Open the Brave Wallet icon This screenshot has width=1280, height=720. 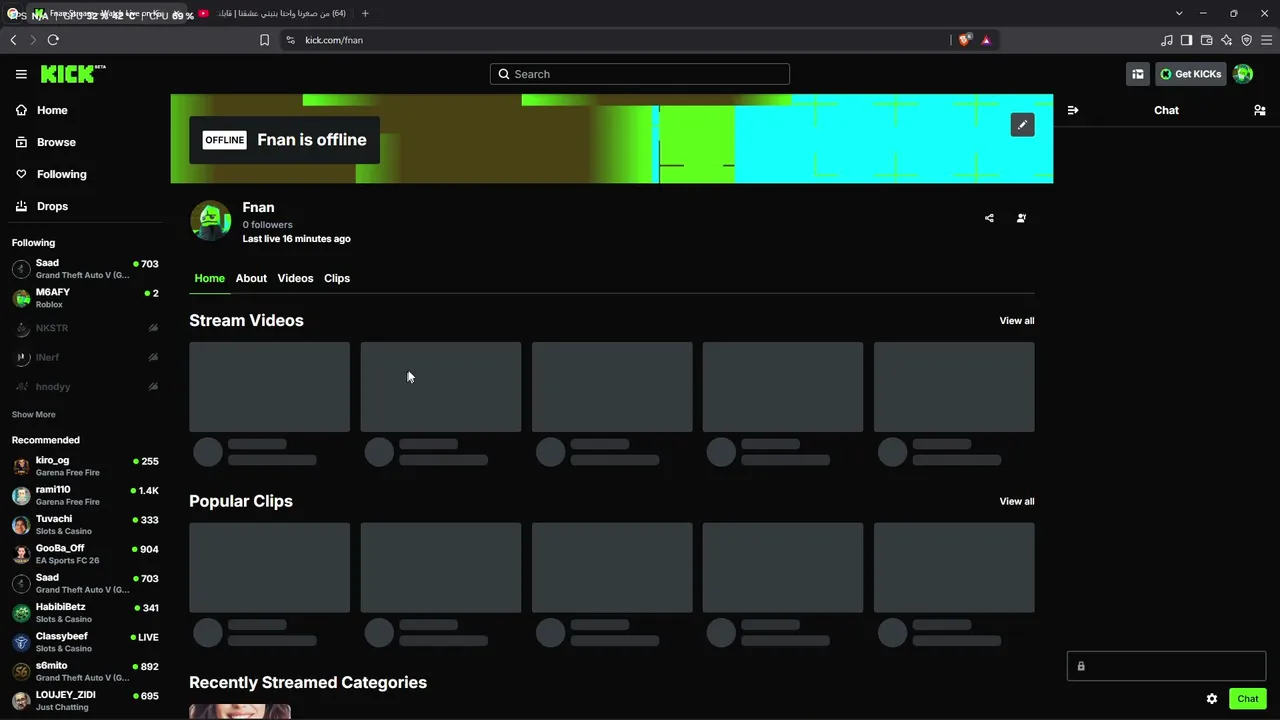click(1206, 40)
